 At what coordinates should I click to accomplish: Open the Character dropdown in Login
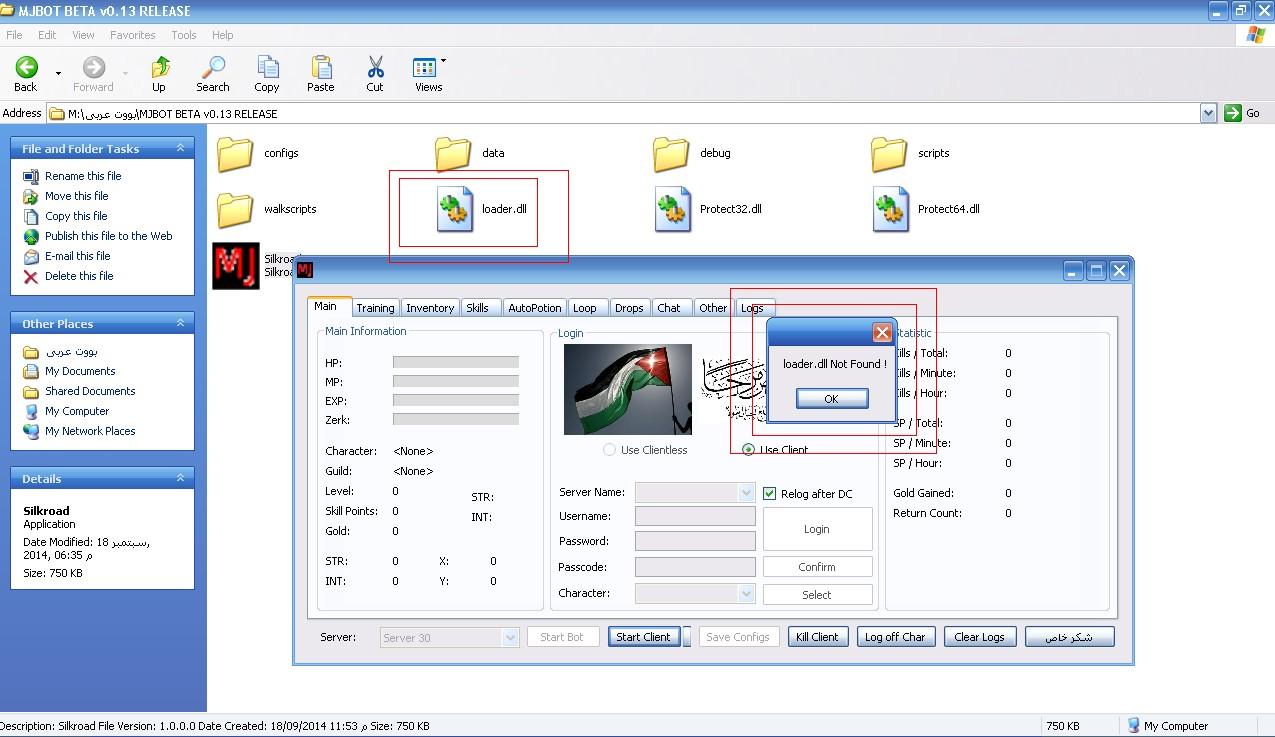[x=746, y=593]
